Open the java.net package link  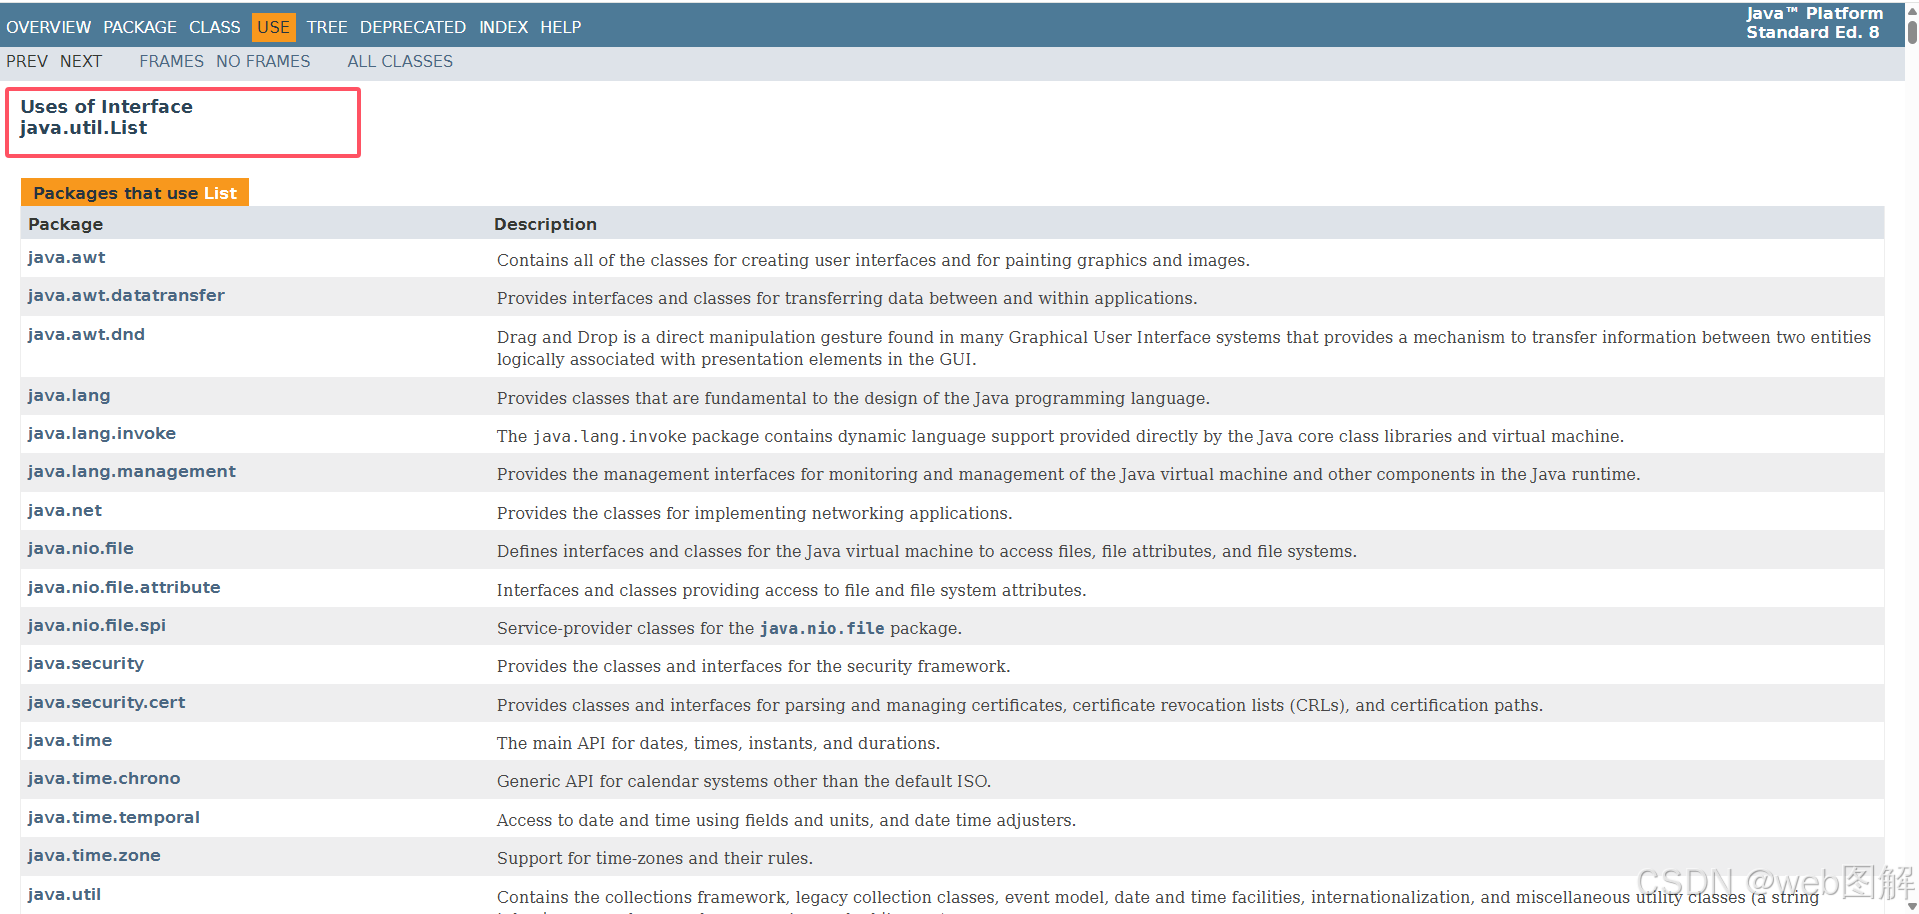coord(64,510)
